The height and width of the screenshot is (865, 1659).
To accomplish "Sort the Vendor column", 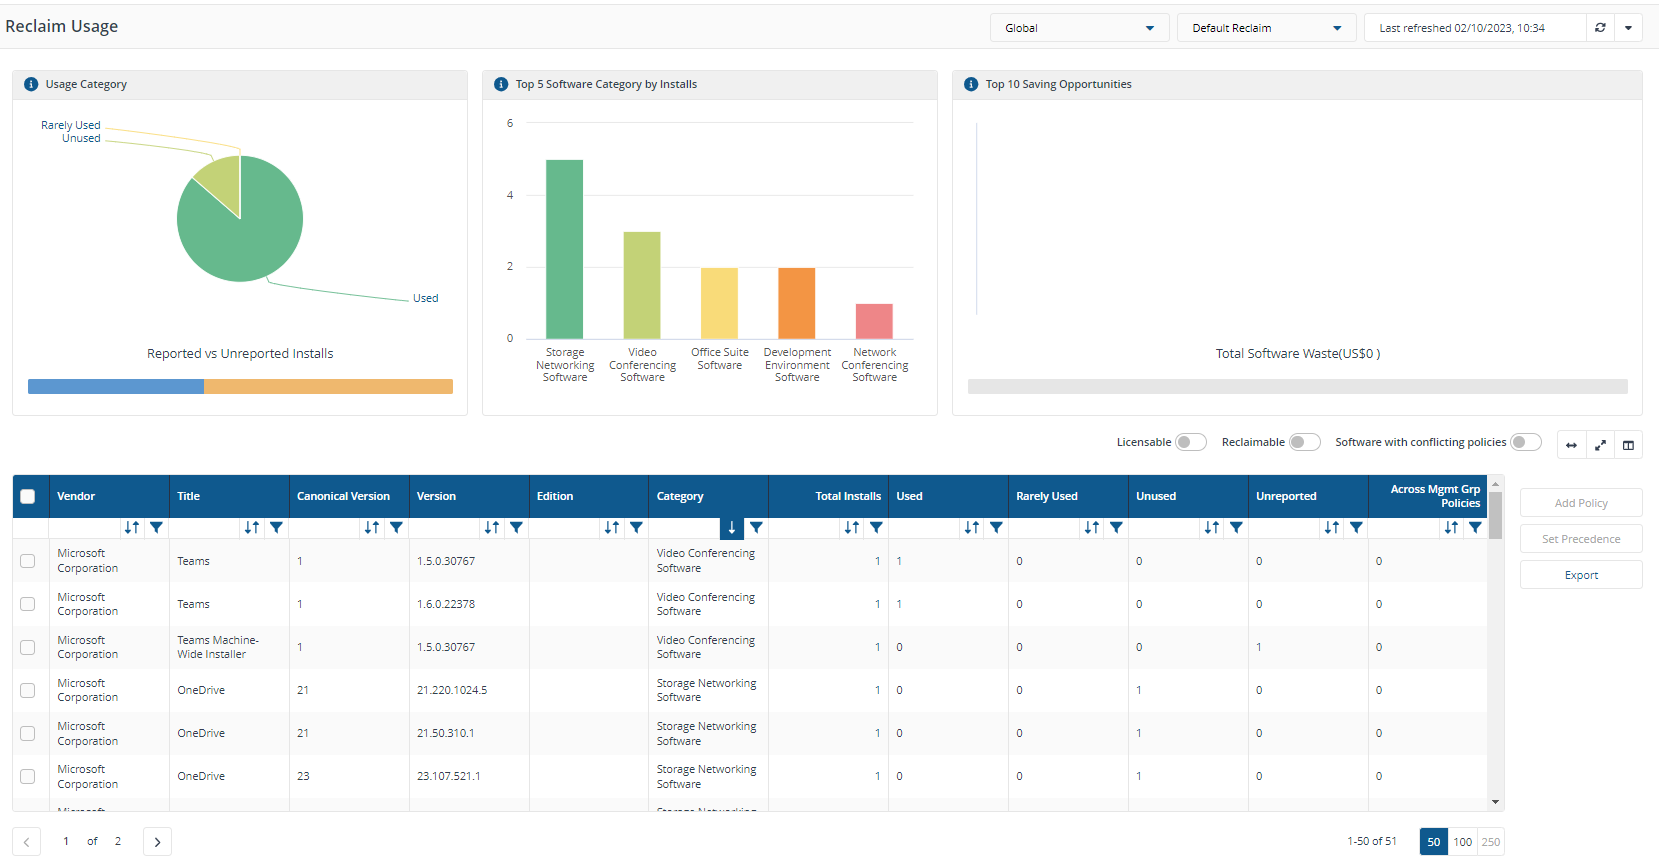I will (132, 527).
